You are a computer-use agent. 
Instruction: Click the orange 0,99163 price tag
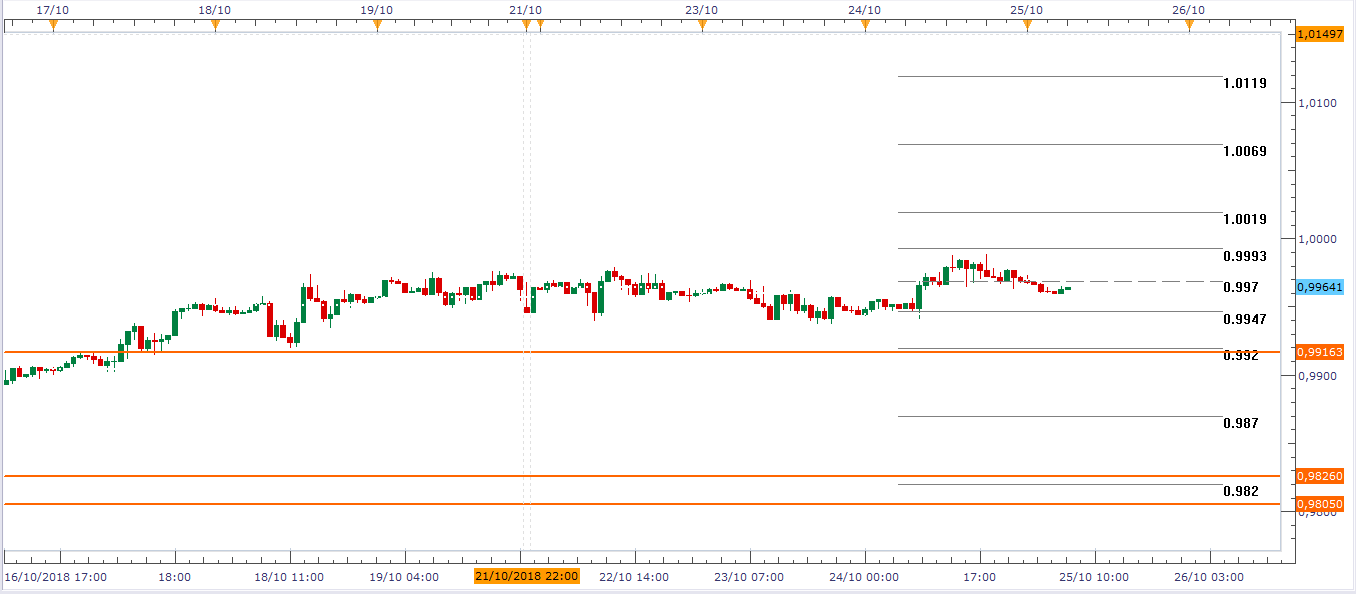(x=1319, y=352)
